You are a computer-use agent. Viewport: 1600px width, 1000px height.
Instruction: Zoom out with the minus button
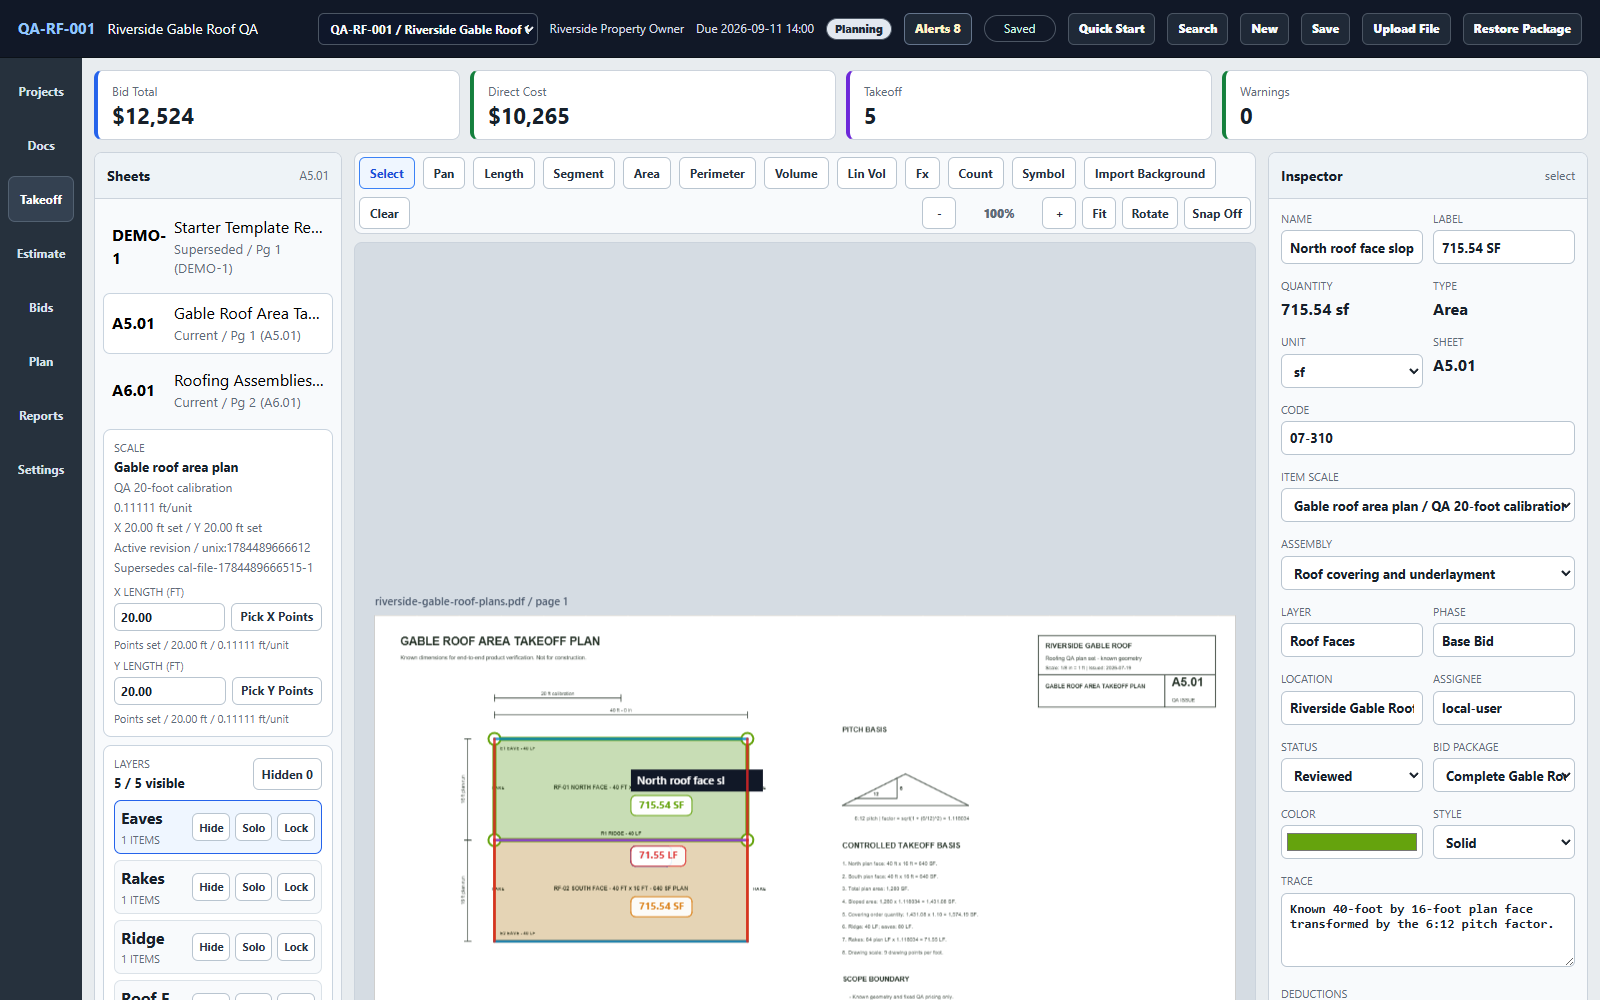(938, 214)
